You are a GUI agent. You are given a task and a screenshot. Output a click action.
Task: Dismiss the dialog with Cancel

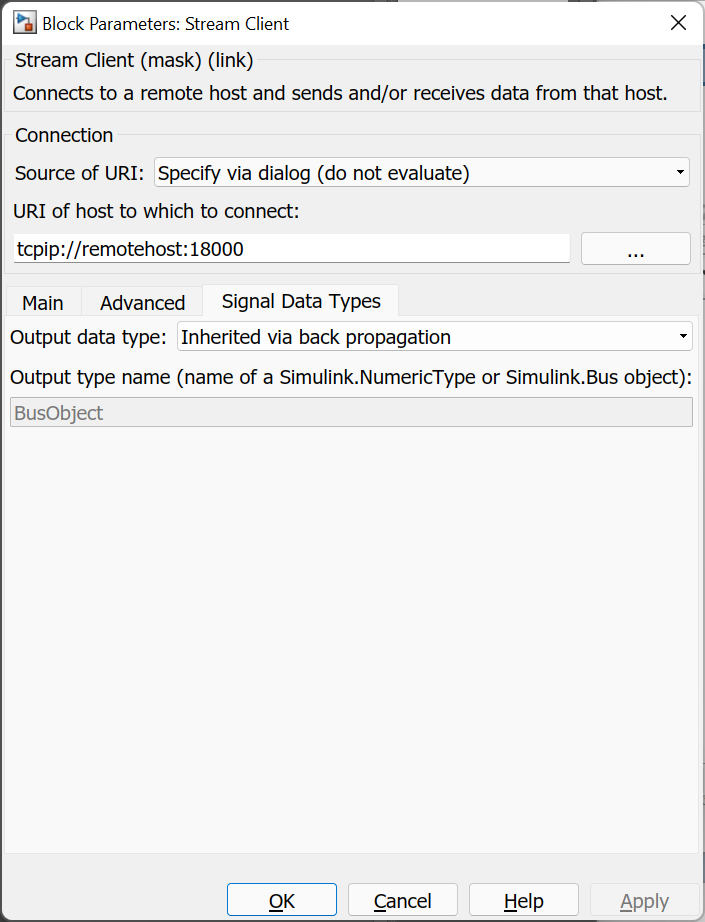point(402,900)
